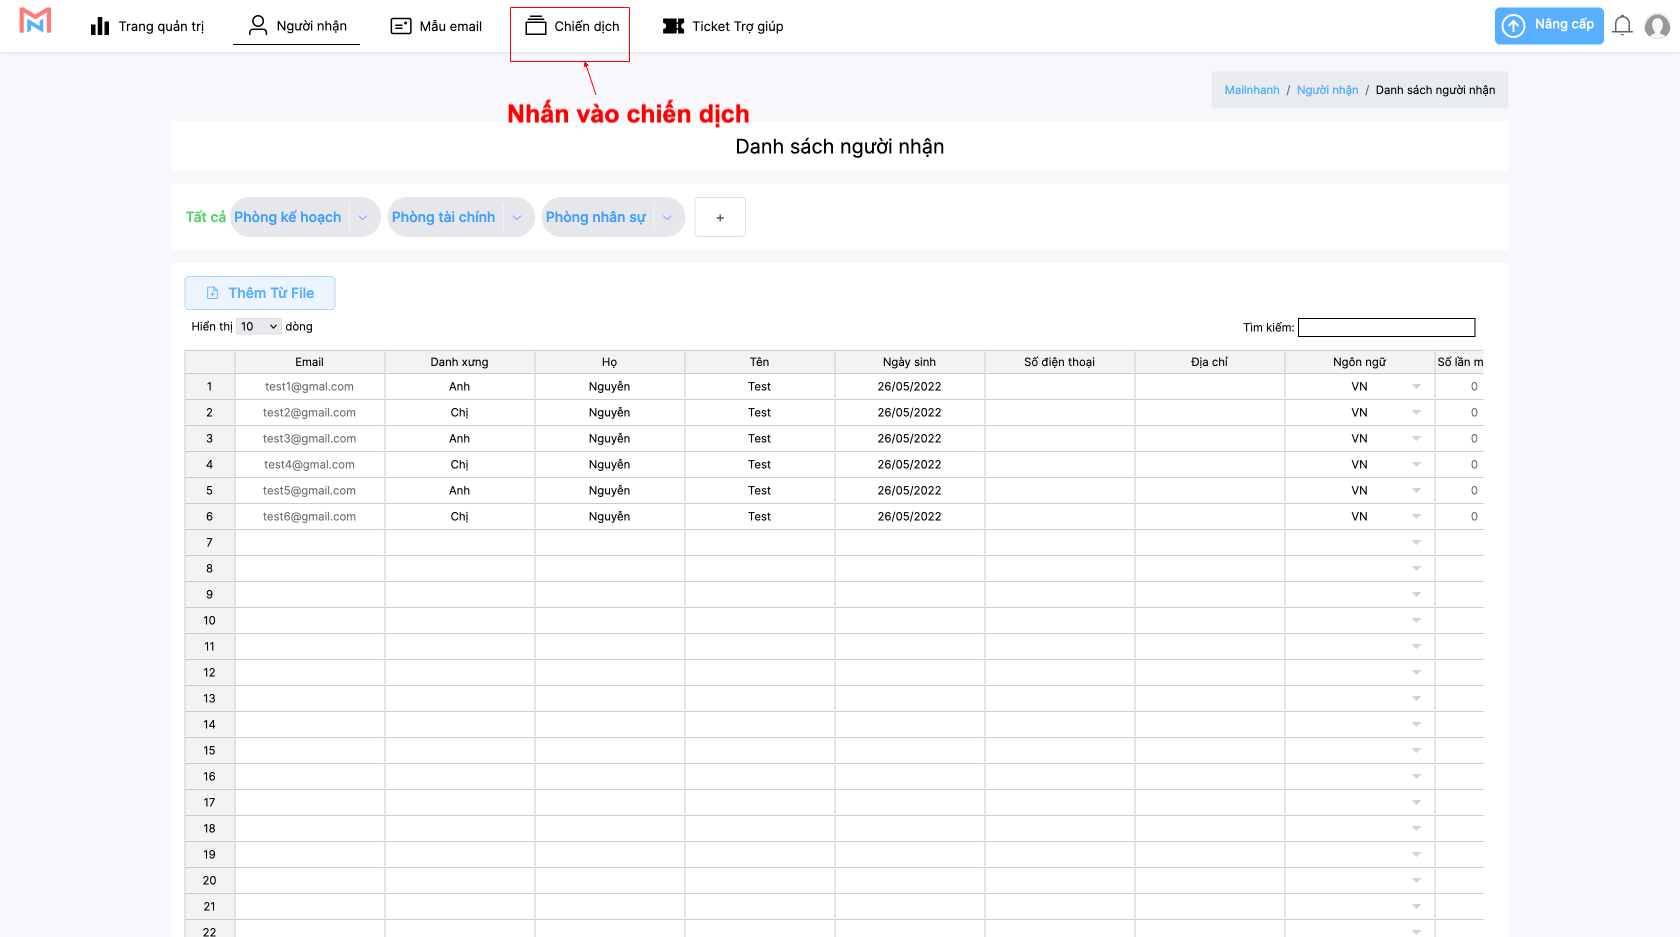Viewport: 1680px width, 937px height.
Task: Open the Người nhận menu tab
Action: pos(297,26)
